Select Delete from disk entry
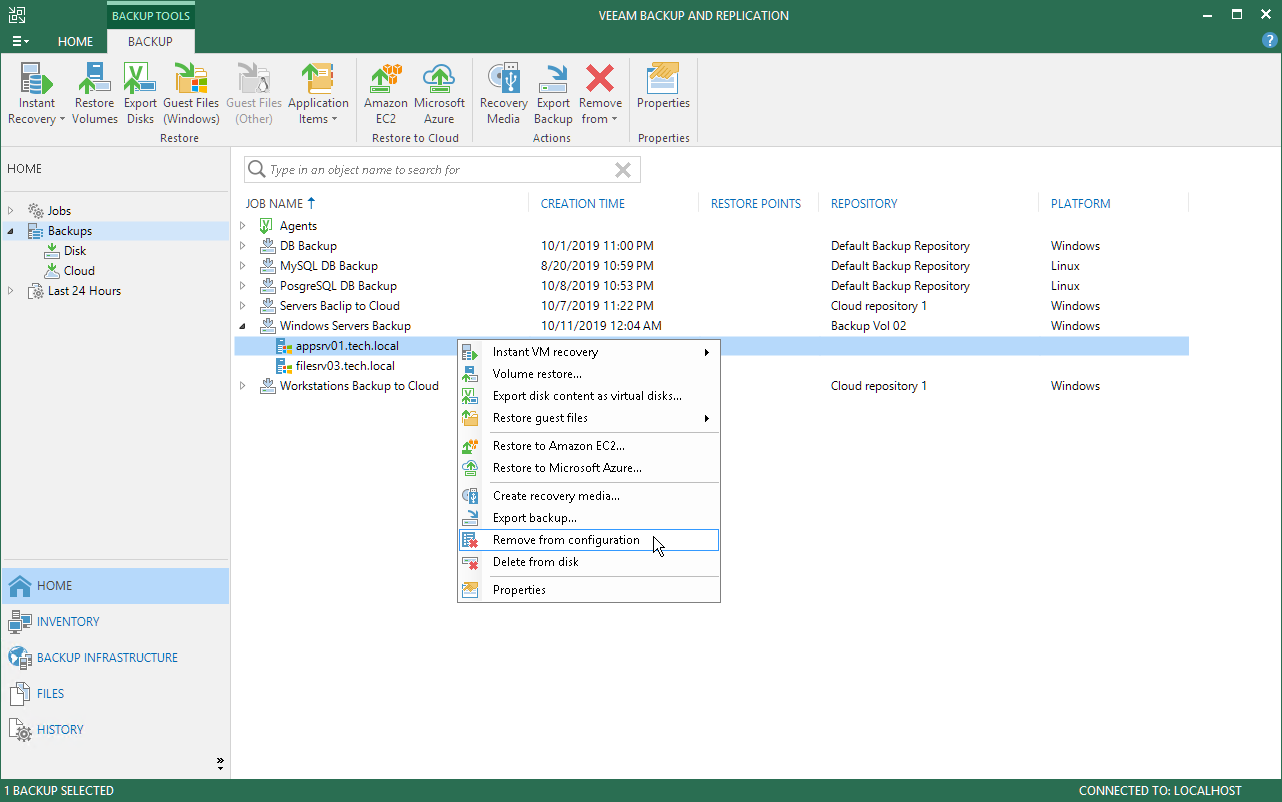This screenshot has width=1282, height=802. (589, 562)
